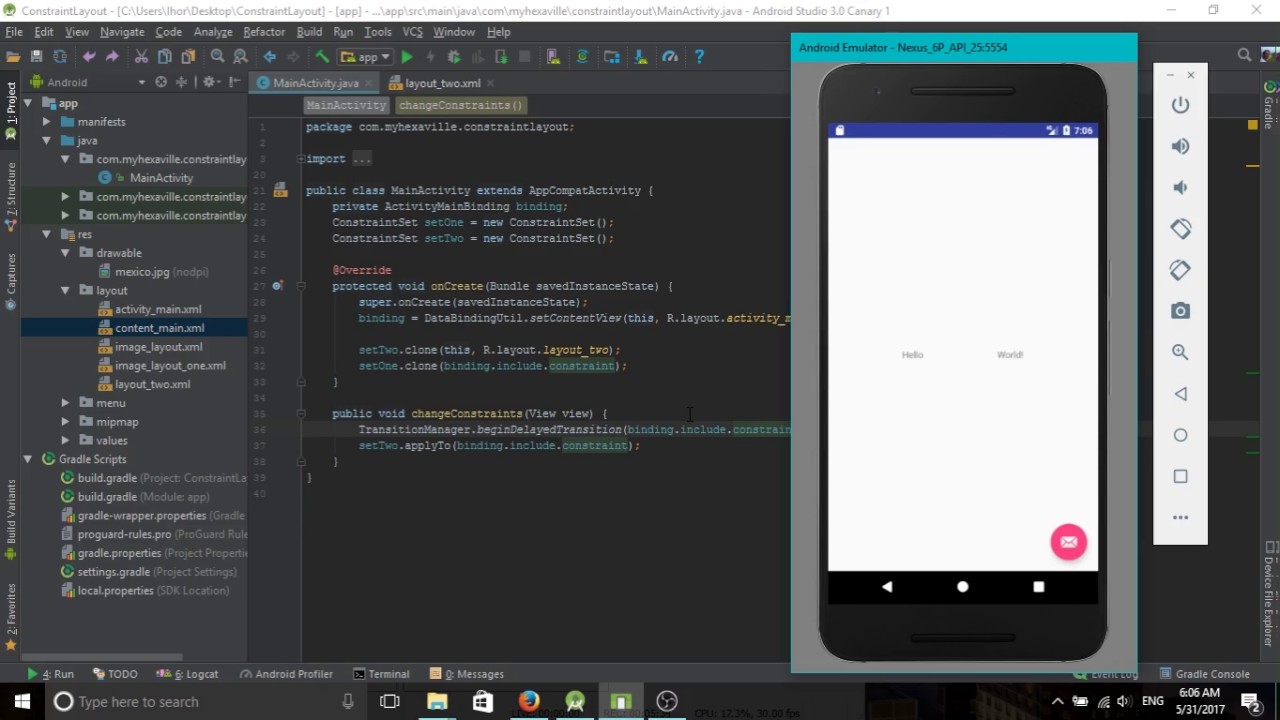Toggle the Gradle Console window
The height and width of the screenshot is (720, 1280).
[x=1204, y=674]
